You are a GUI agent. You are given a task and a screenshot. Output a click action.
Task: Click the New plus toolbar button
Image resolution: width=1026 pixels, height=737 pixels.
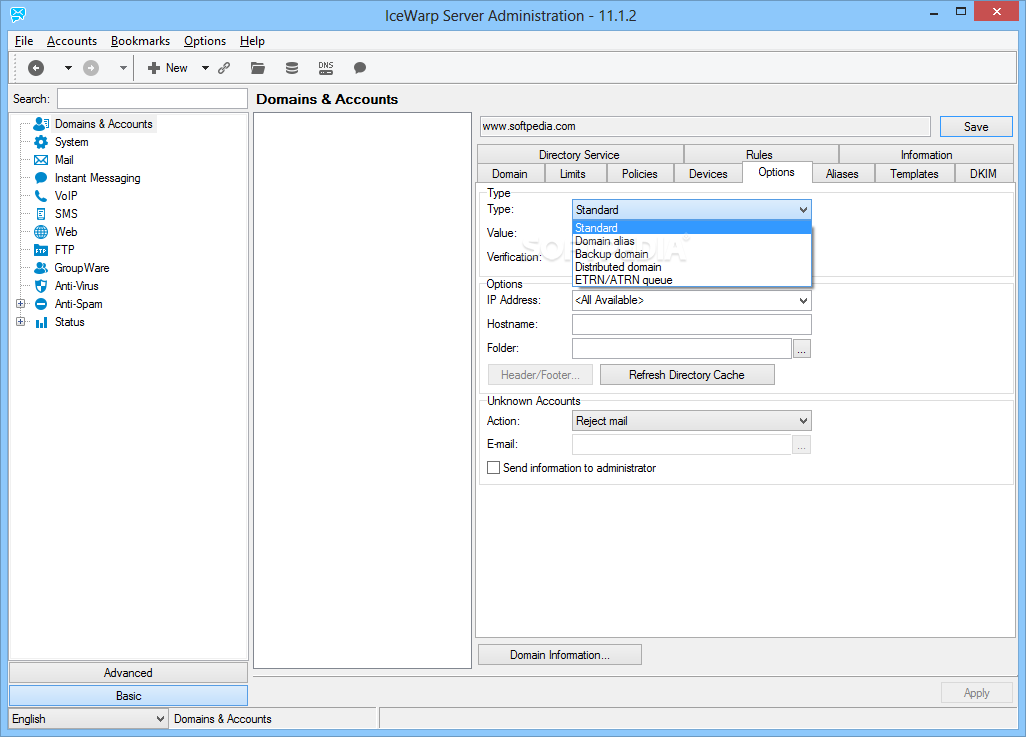168,67
